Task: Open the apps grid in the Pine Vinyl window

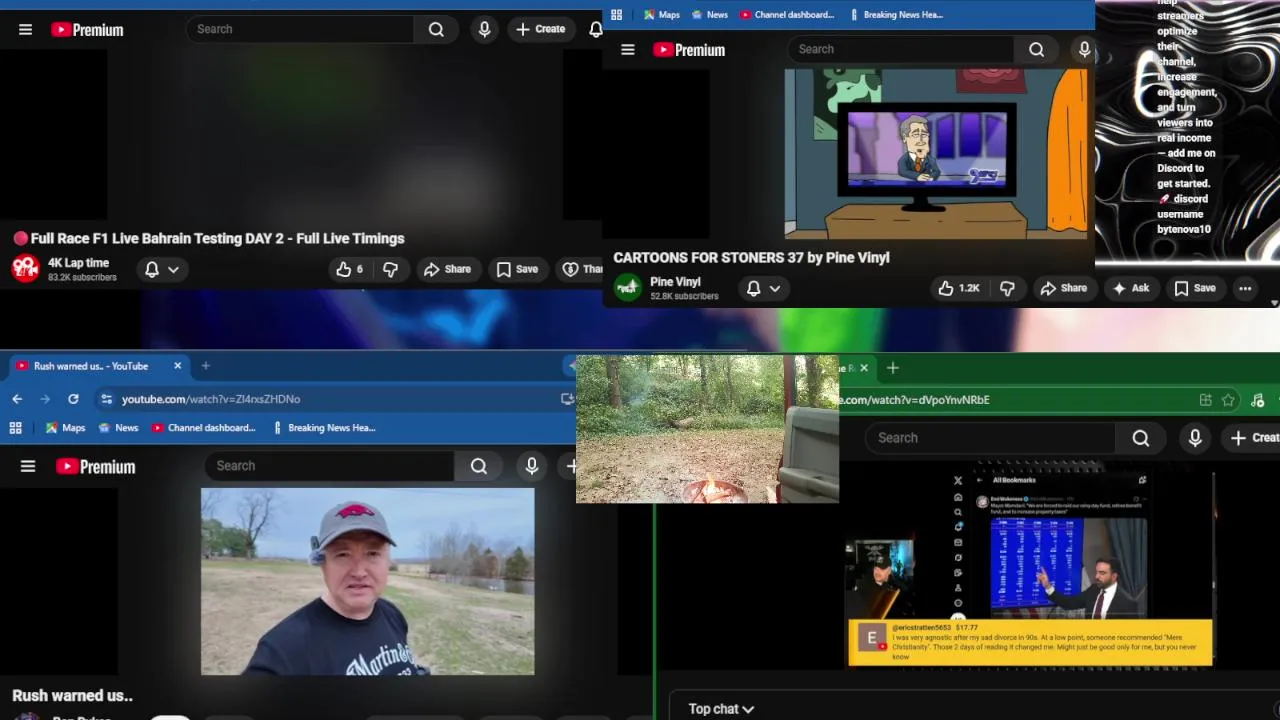Action: tap(617, 15)
